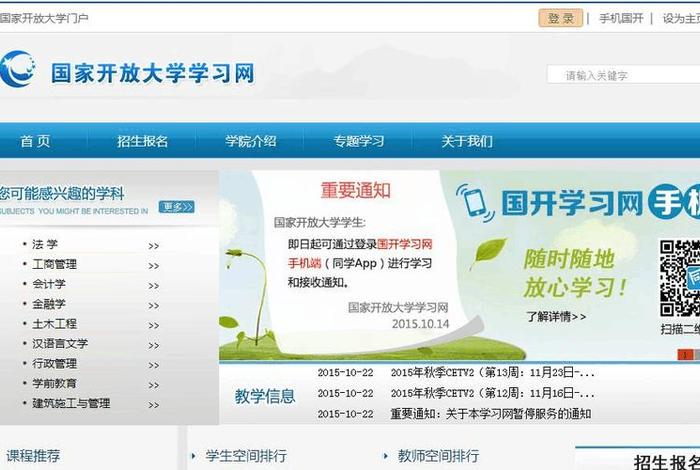Click the mobile phone icon on banner
This screenshot has height=470, width=700.
point(475,203)
